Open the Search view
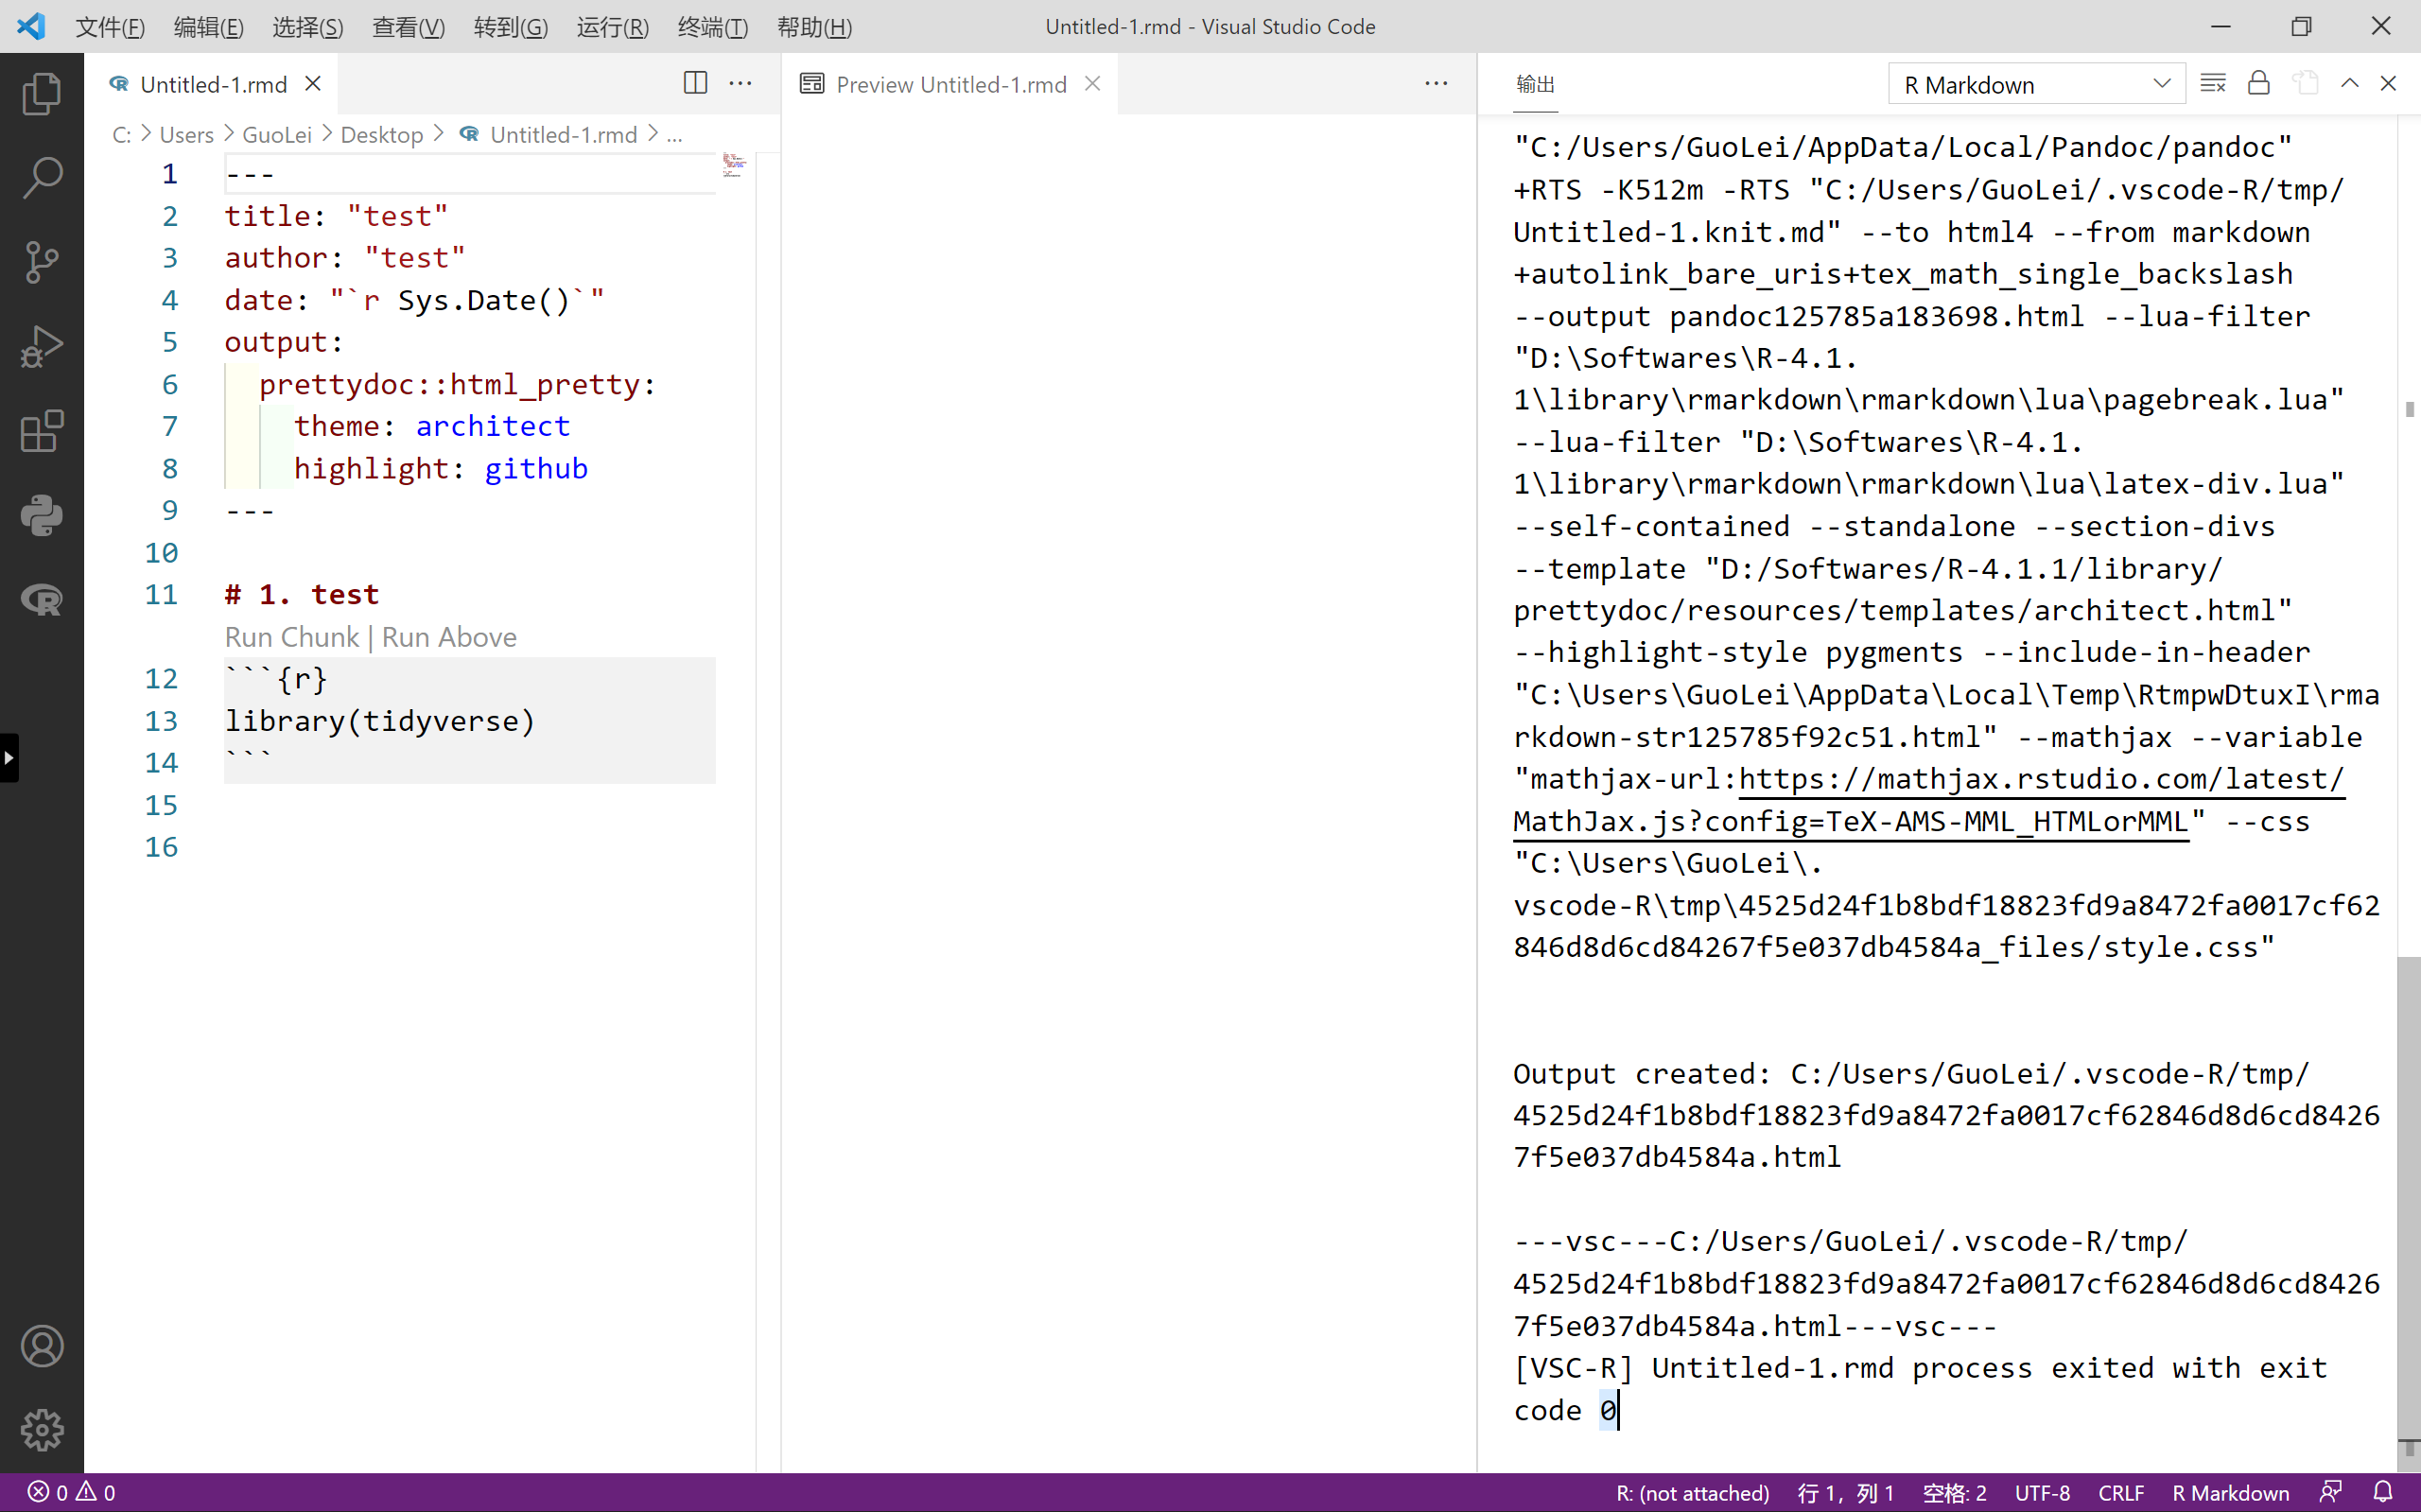 tap(43, 177)
